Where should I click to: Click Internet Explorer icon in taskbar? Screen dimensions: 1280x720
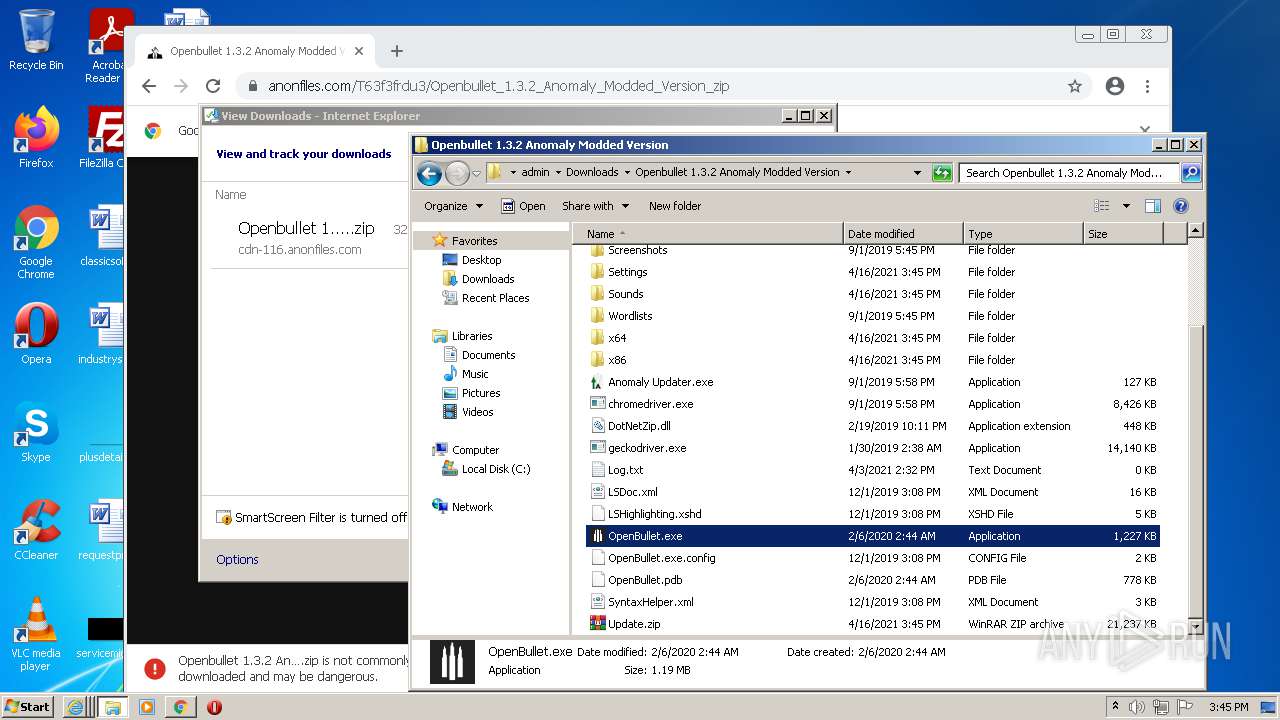76,707
